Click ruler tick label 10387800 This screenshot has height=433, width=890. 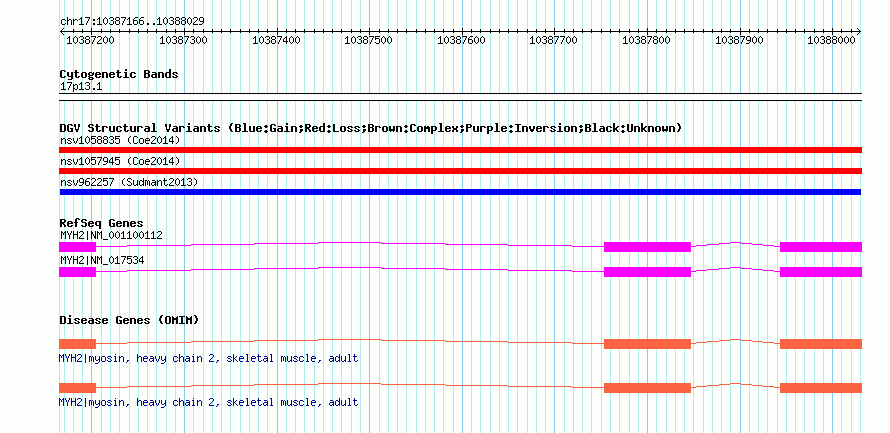click(x=646, y=40)
